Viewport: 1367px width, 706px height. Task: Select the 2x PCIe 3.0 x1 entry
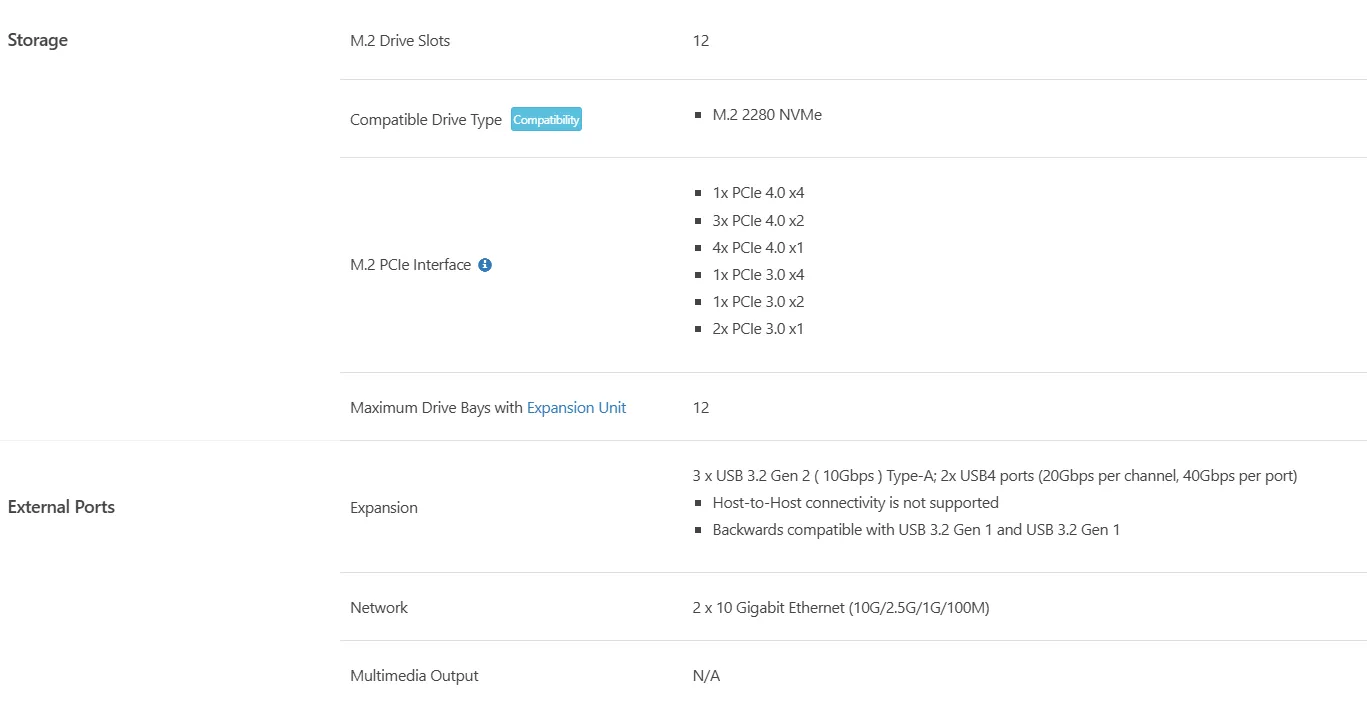pyautogui.click(x=758, y=328)
